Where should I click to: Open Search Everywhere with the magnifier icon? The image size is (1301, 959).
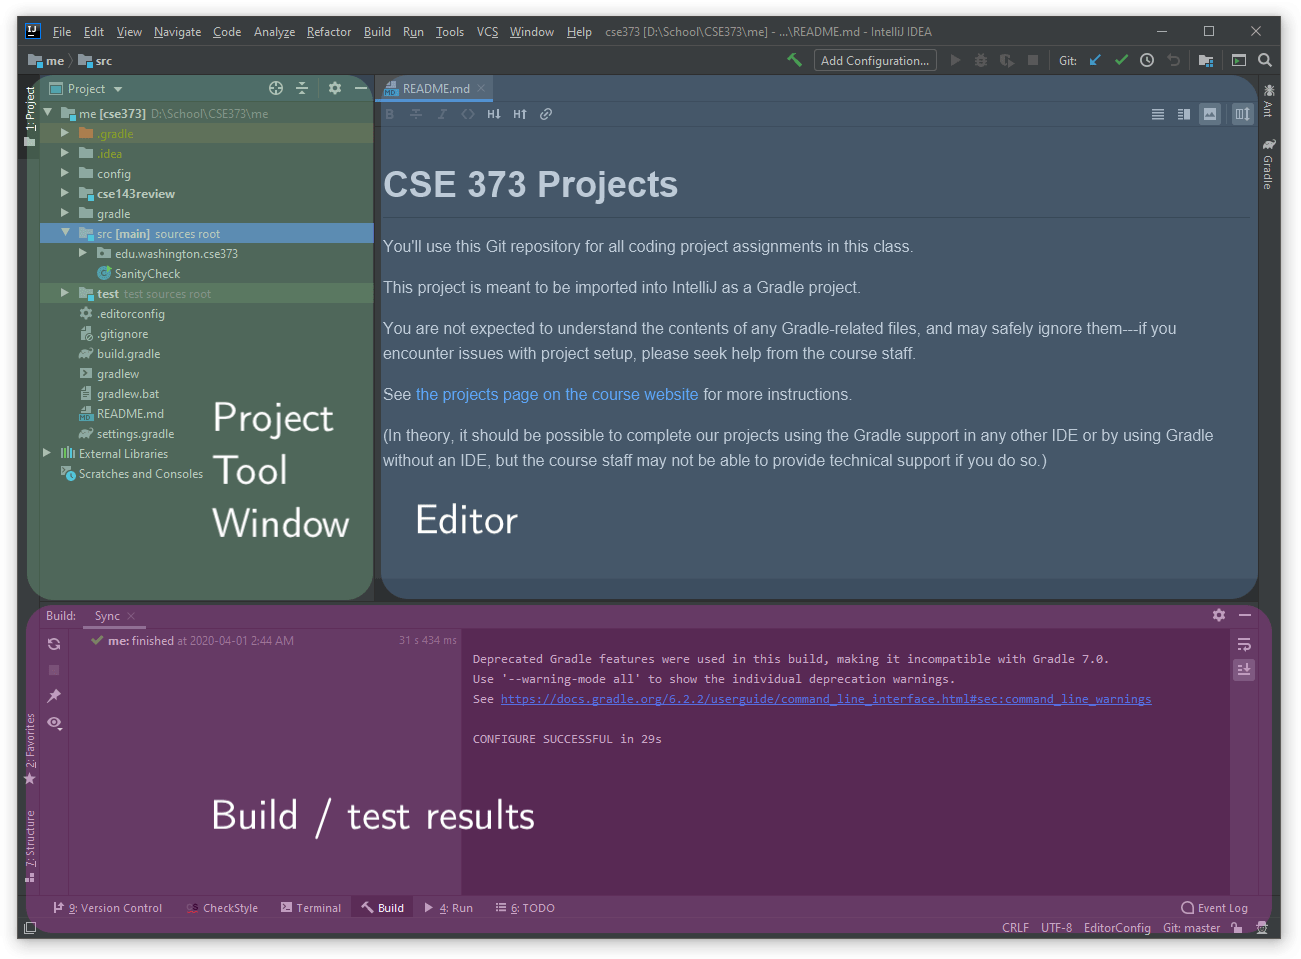1264,60
